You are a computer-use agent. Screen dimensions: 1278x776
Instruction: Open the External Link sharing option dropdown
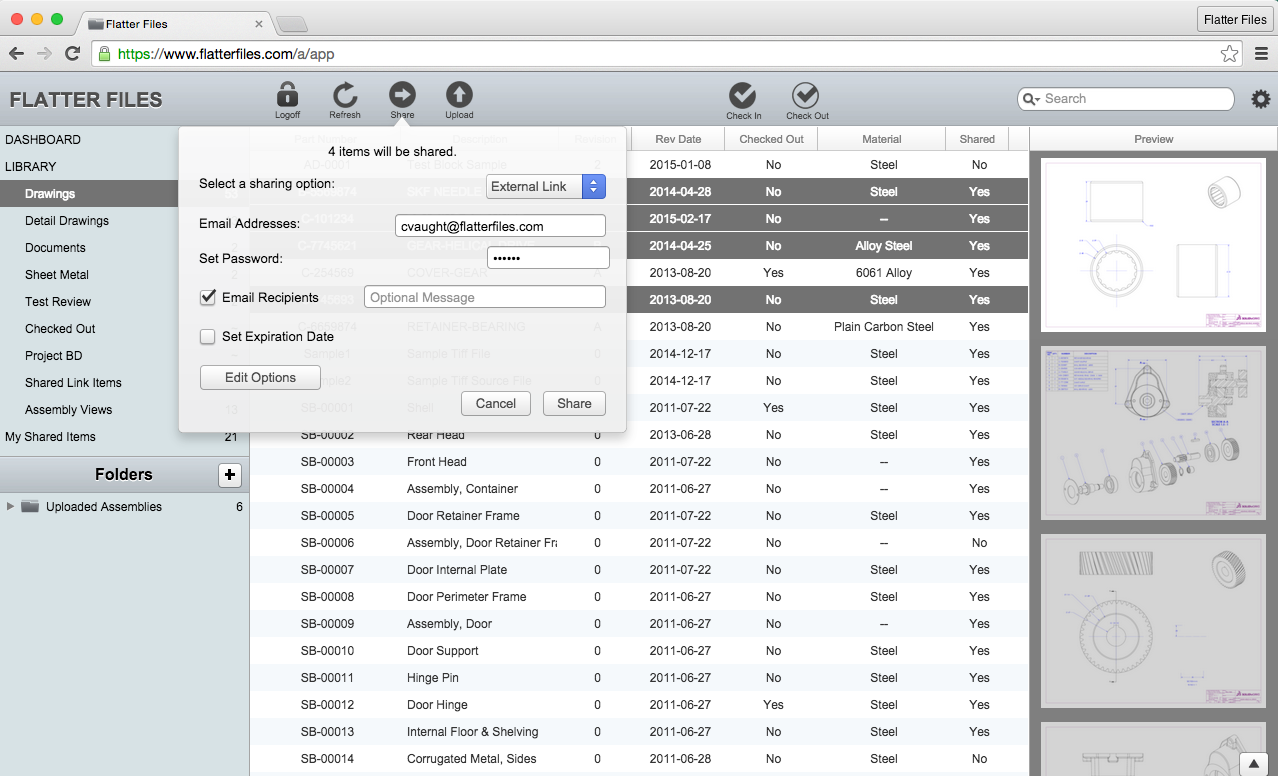tap(546, 186)
